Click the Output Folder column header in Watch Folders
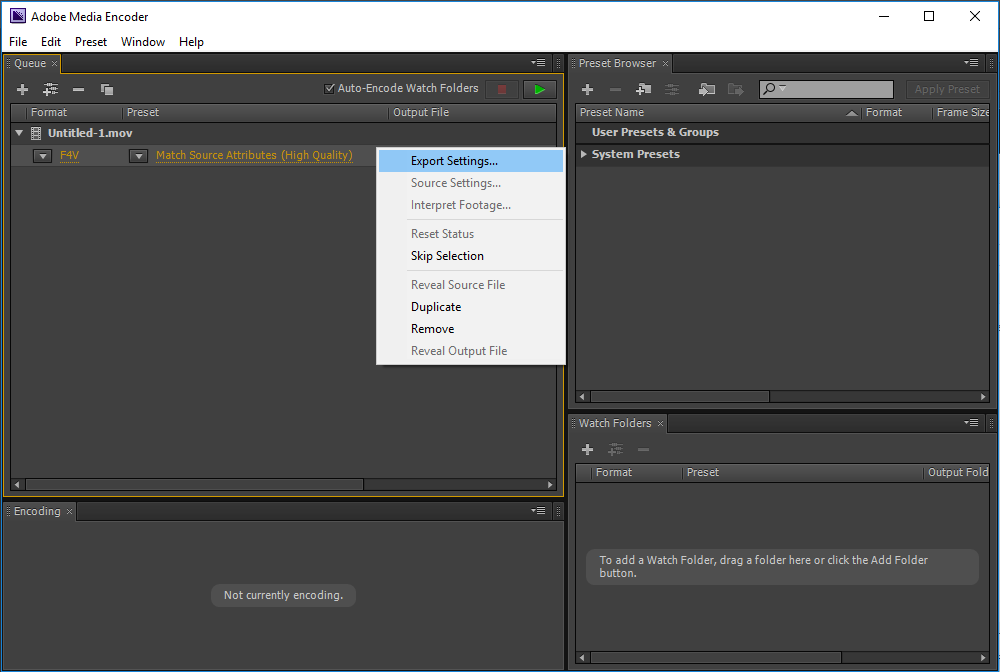 click(957, 472)
